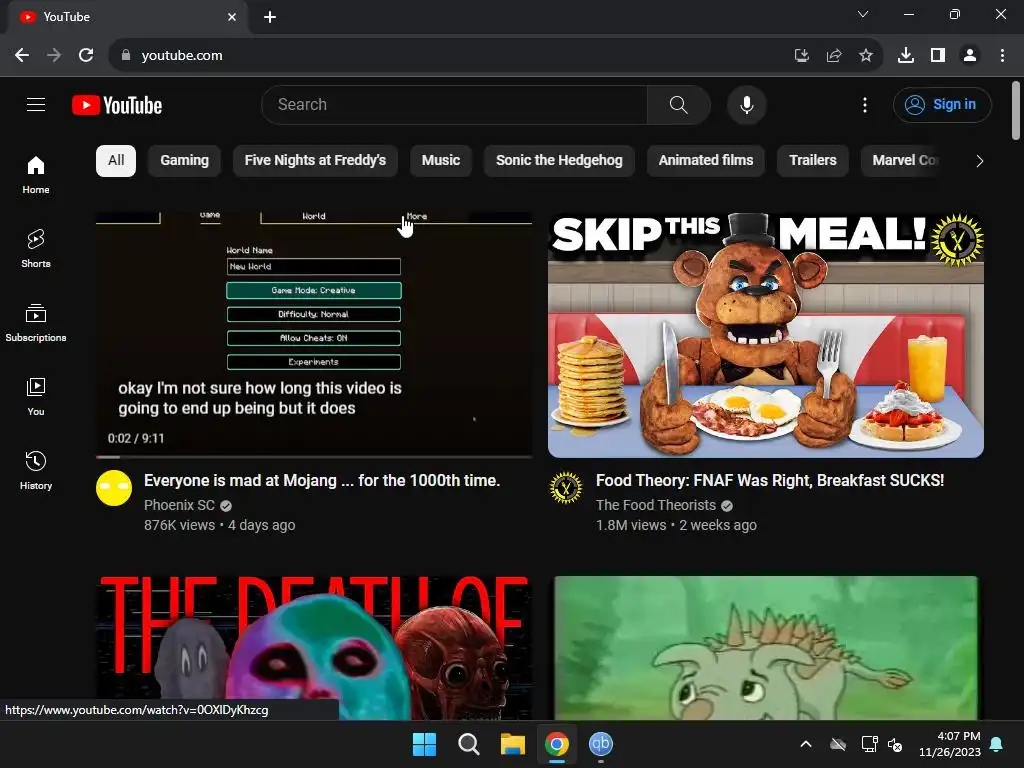This screenshot has height=768, width=1024.
Task: Bookmark this tab with star icon
Action: [865, 56]
